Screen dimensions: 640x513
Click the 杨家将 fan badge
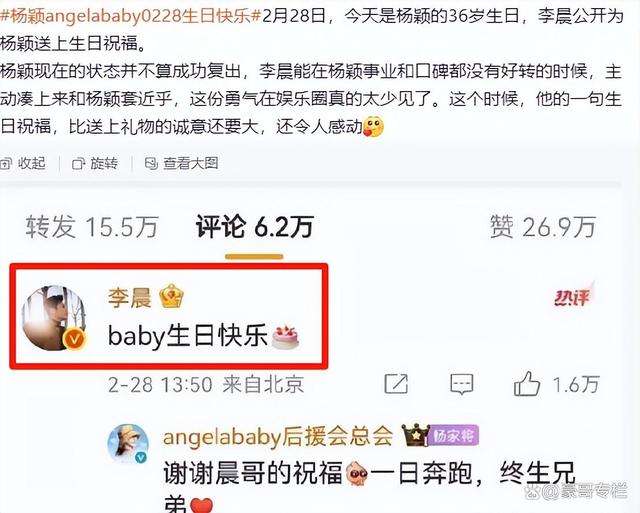(x=453, y=436)
